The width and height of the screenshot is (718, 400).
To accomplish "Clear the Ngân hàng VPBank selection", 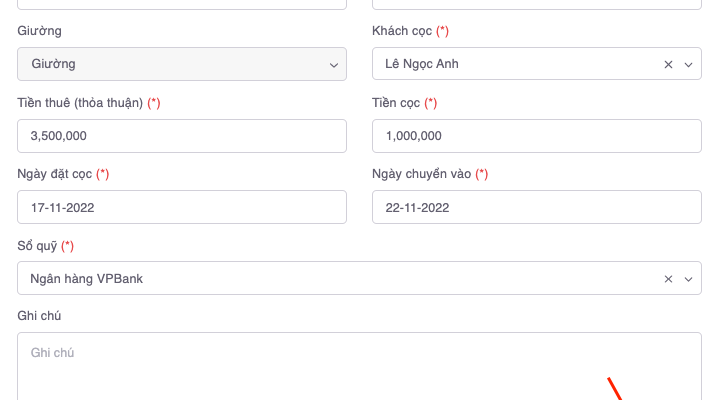I will (669, 279).
